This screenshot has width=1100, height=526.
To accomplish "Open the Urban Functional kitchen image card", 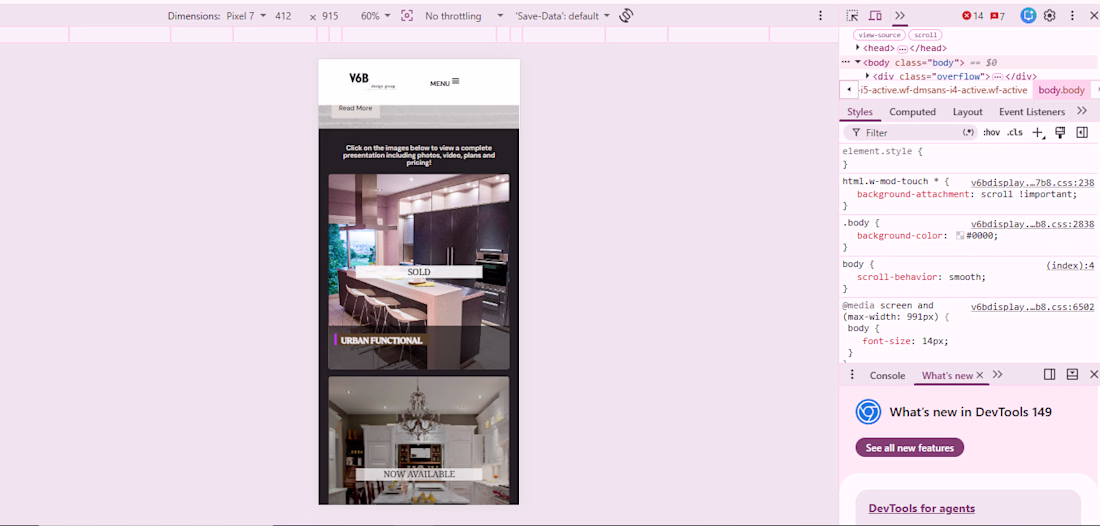I will click(x=419, y=271).
